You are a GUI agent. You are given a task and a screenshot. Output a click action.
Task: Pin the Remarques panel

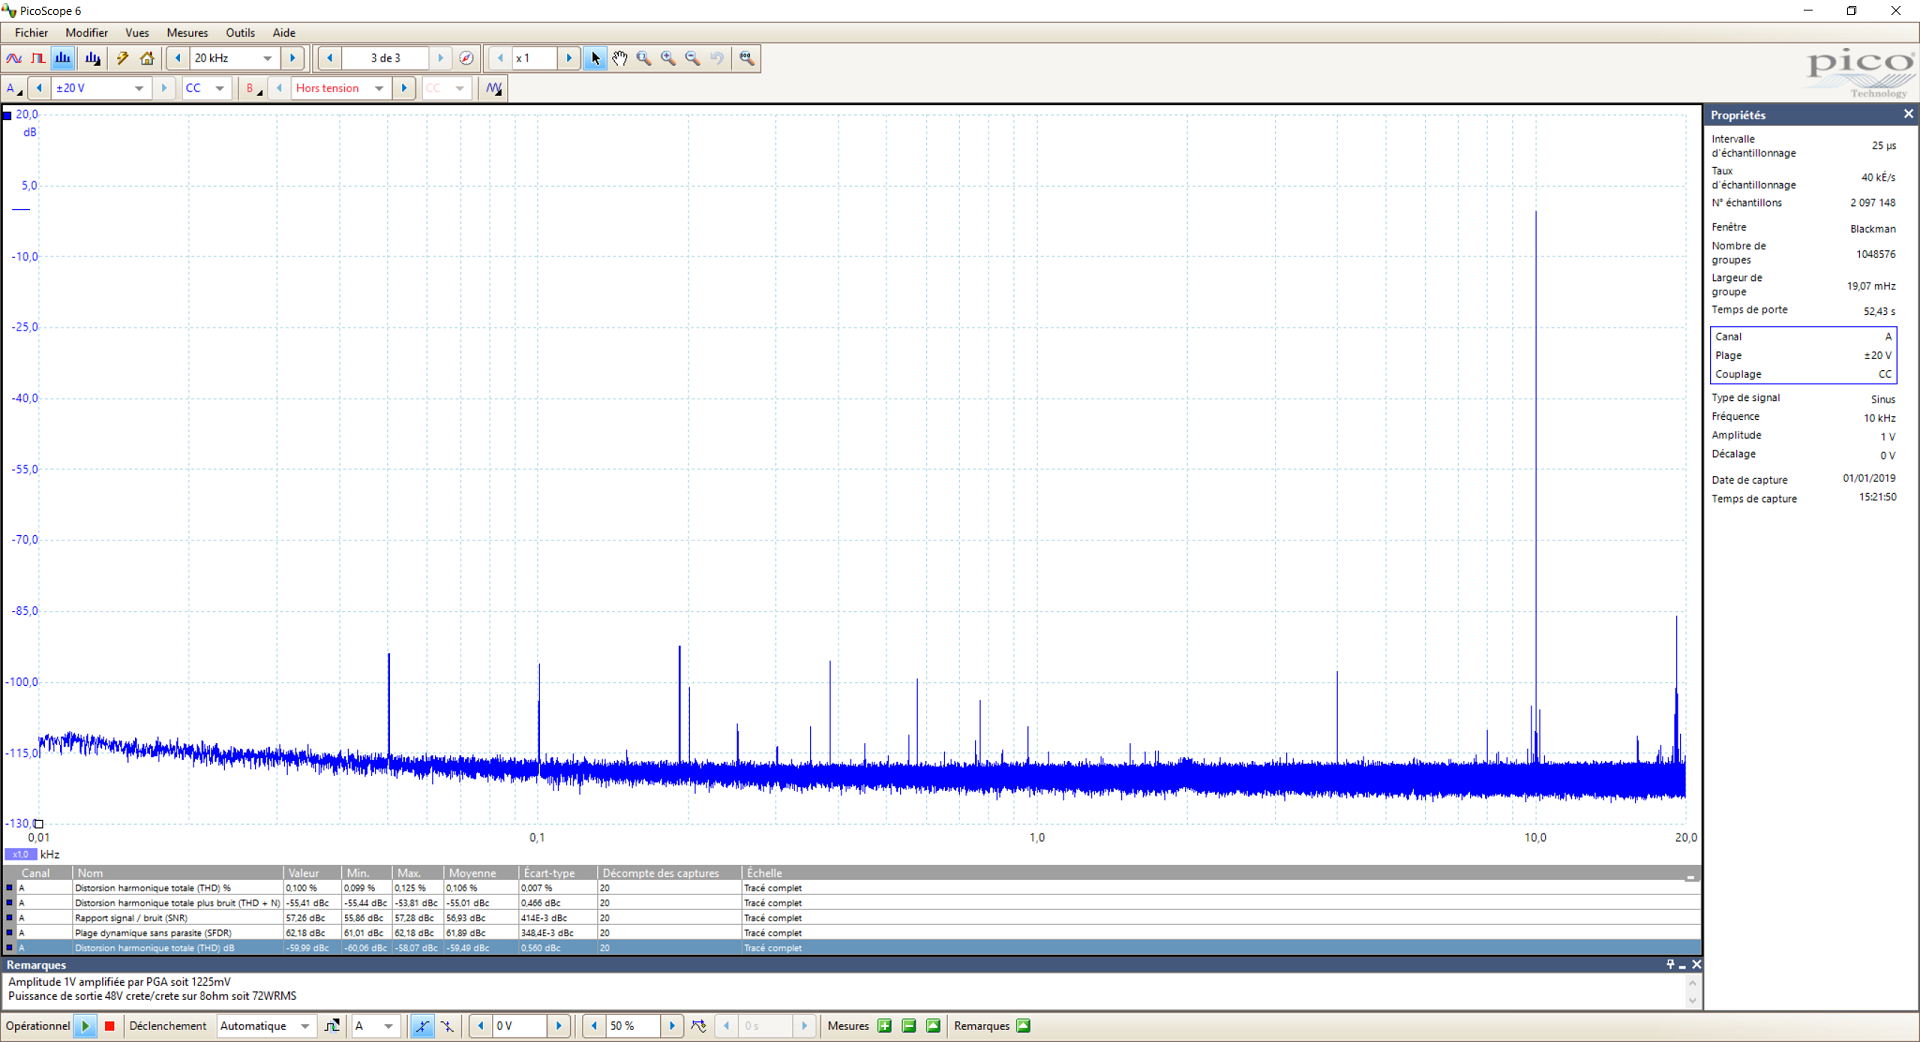[1670, 965]
